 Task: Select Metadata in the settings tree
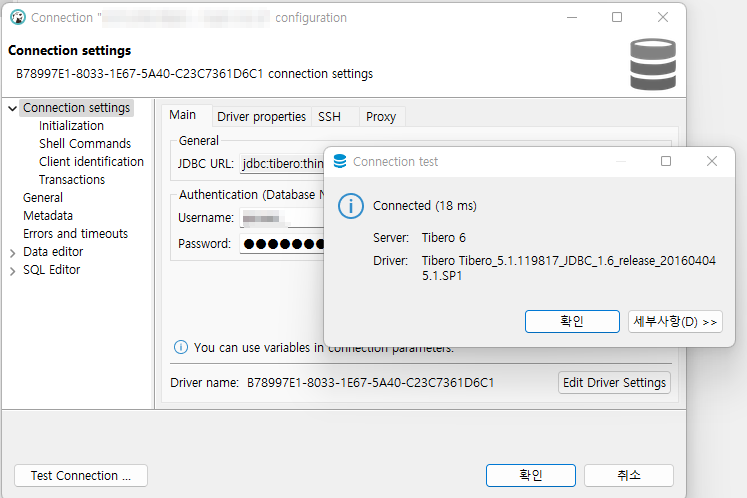click(x=48, y=216)
